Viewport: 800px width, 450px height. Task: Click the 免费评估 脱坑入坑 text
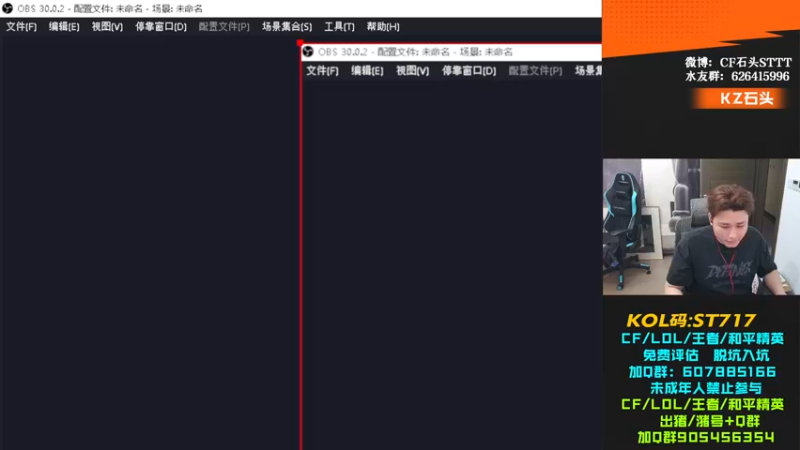[x=706, y=356]
